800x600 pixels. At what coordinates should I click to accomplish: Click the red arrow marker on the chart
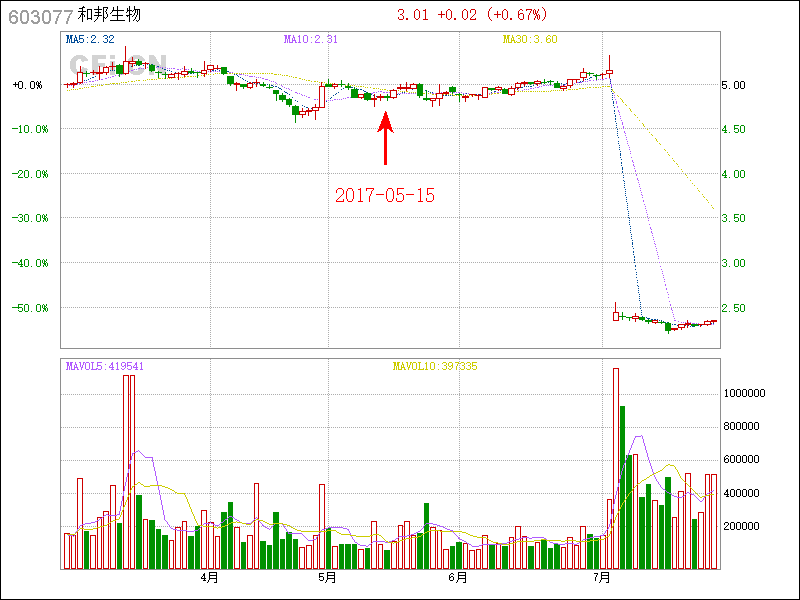385,138
